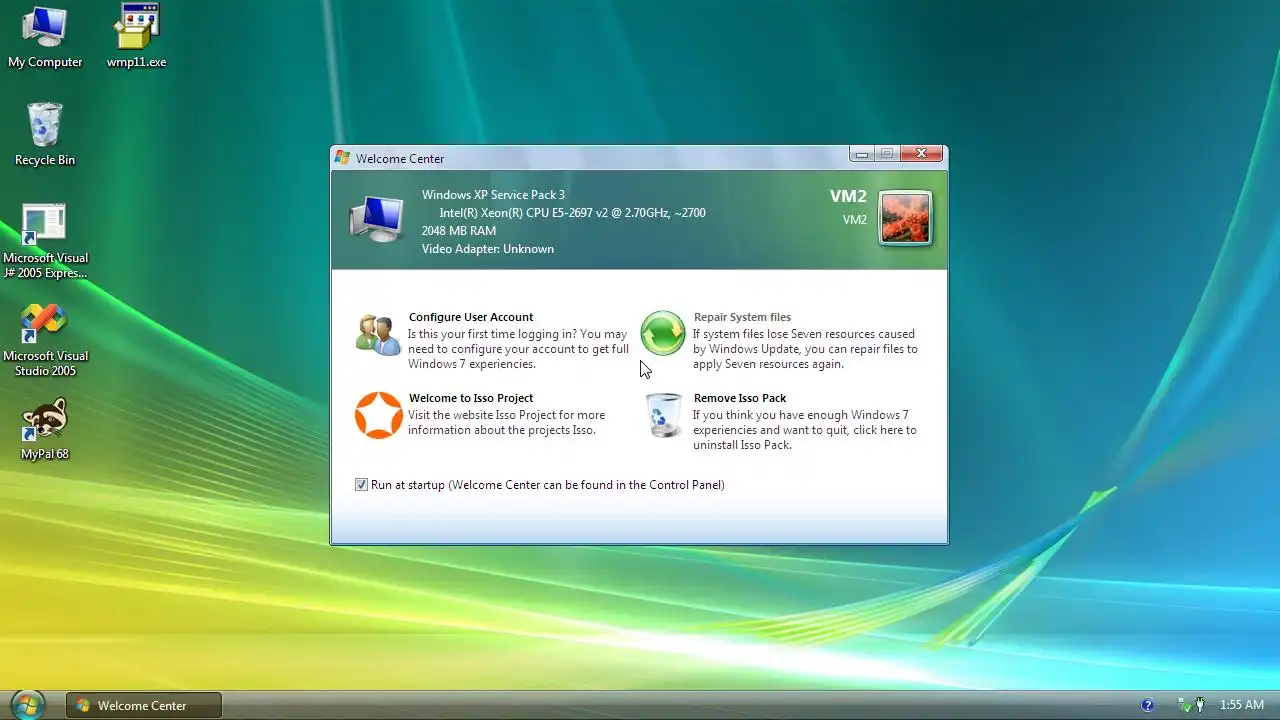Click the orange Isso Project star icon
The image size is (1280, 720).
[x=379, y=415]
